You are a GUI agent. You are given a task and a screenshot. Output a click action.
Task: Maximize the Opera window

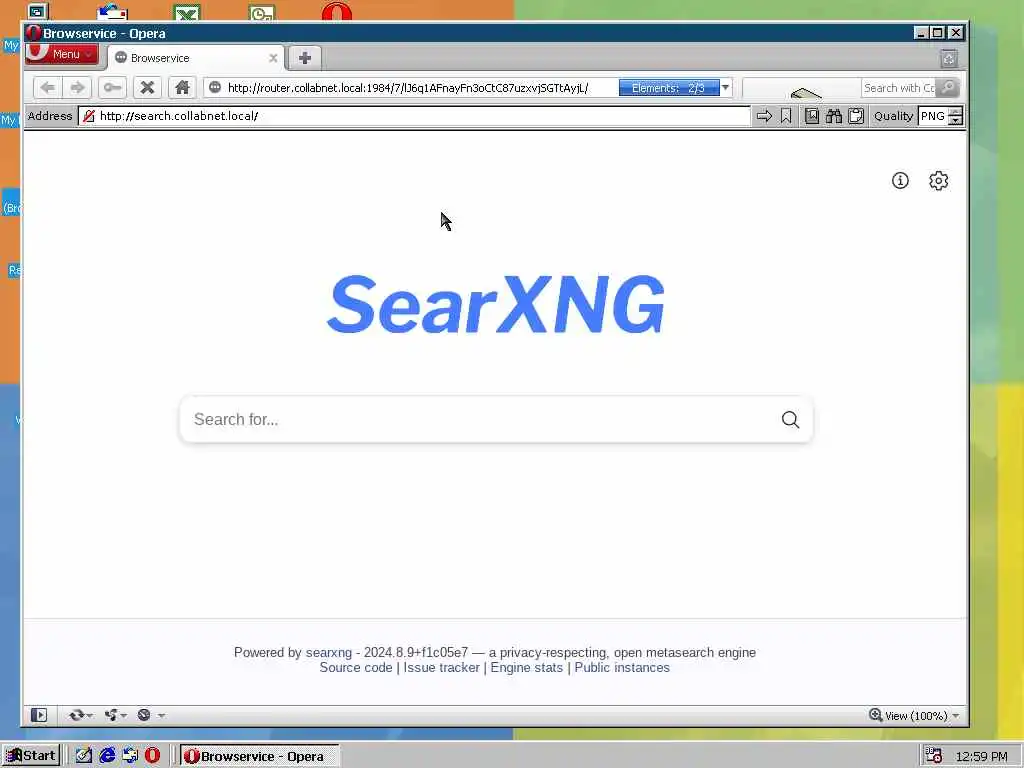click(x=938, y=33)
